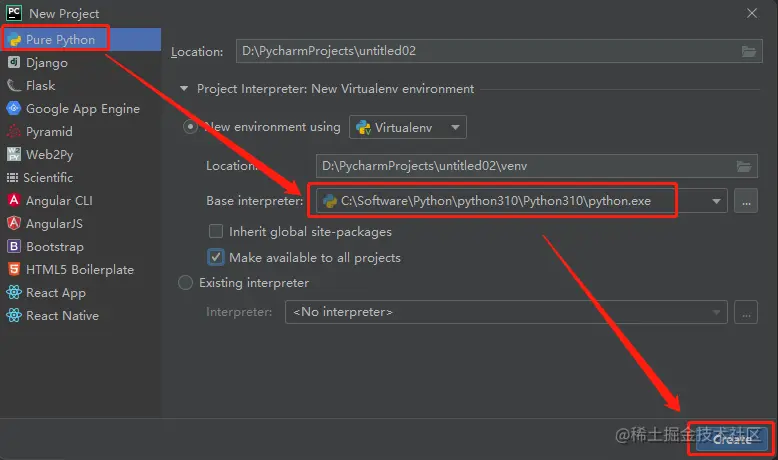This screenshot has height=460, width=778.
Task: Click the Pure Python snake icon
Action: 14,40
